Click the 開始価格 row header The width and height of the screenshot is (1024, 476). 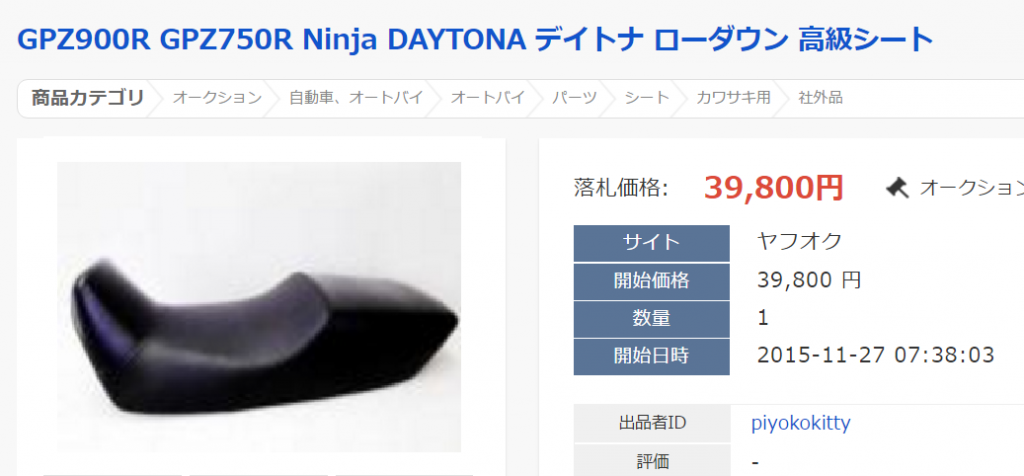[x=651, y=281]
